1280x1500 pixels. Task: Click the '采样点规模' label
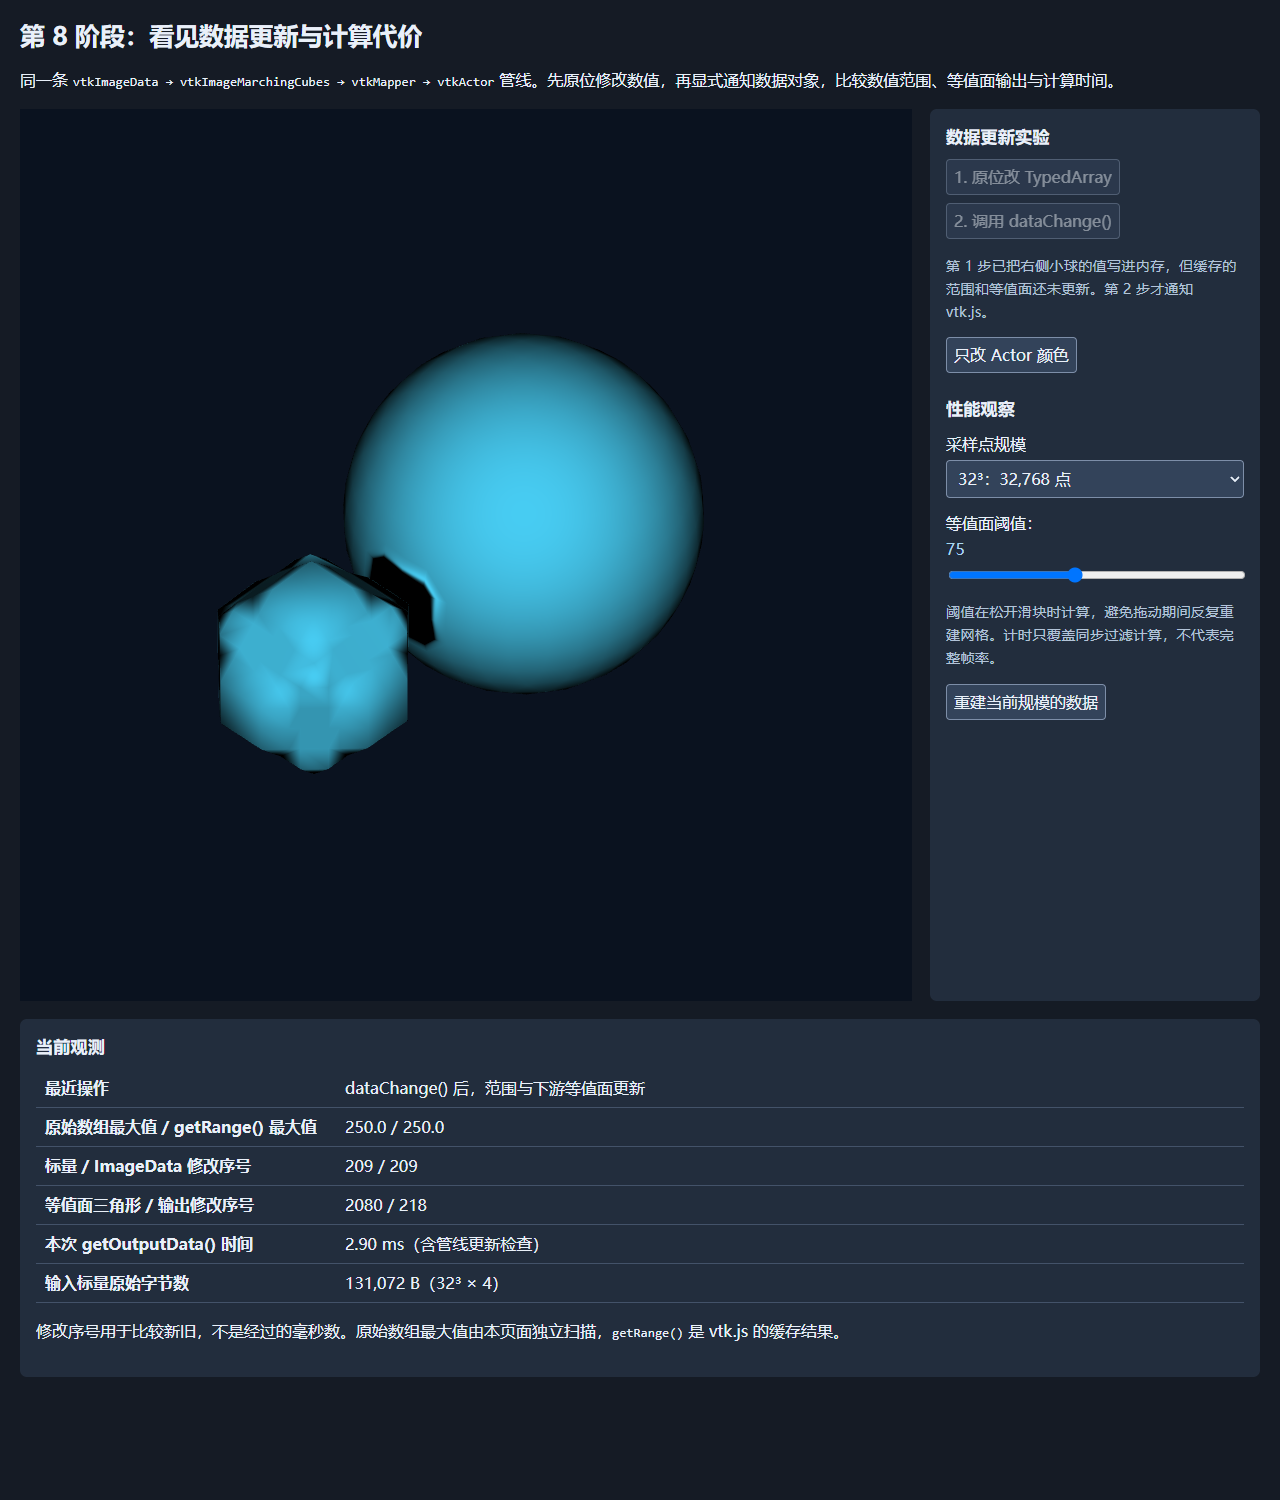(986, 444)
